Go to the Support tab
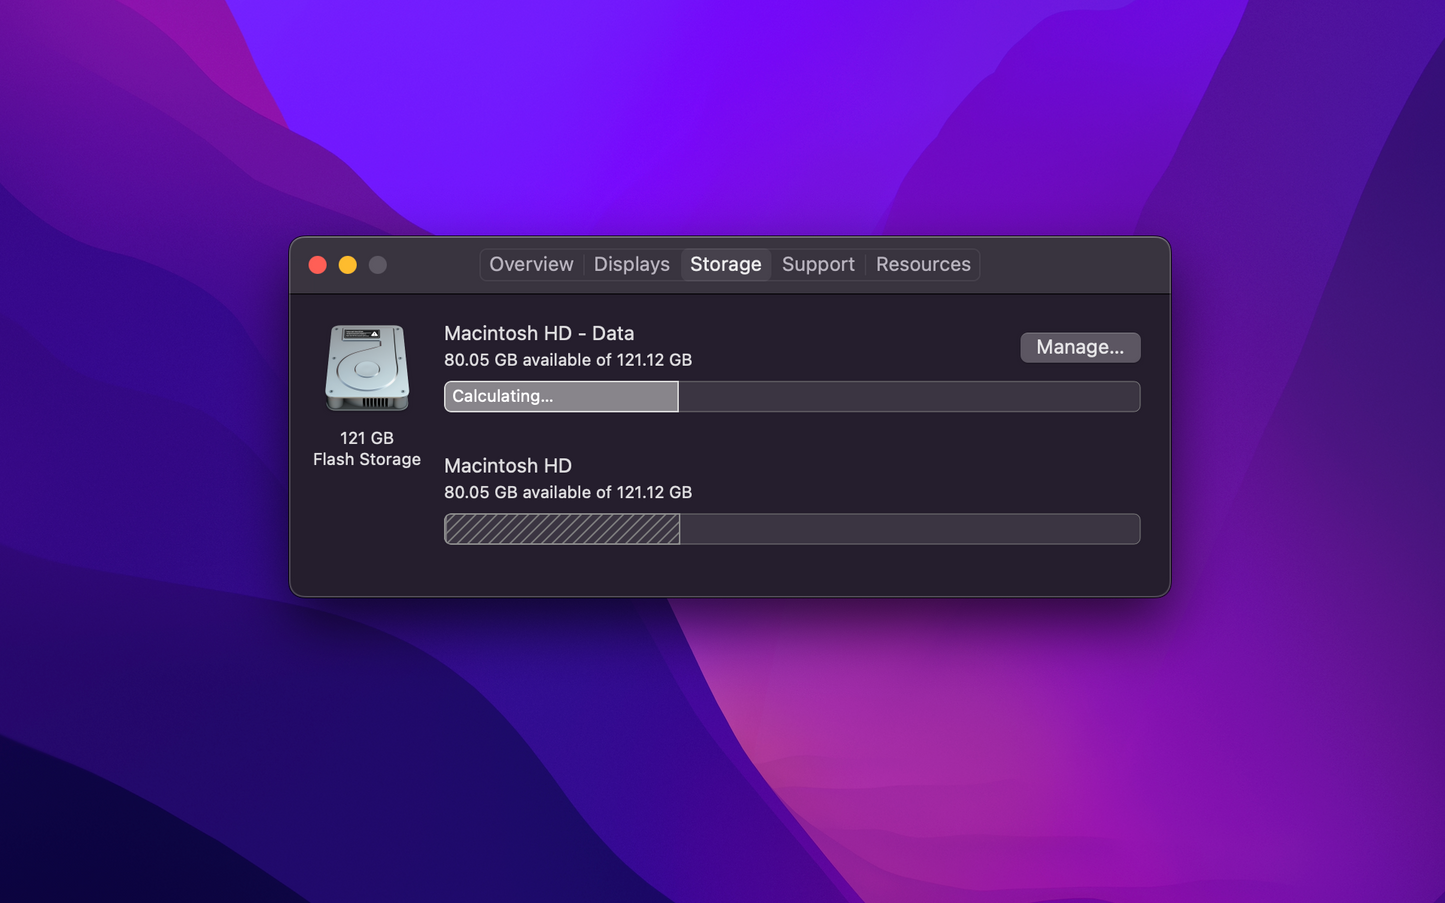The image size is (1445, 903). pos(818,265)
